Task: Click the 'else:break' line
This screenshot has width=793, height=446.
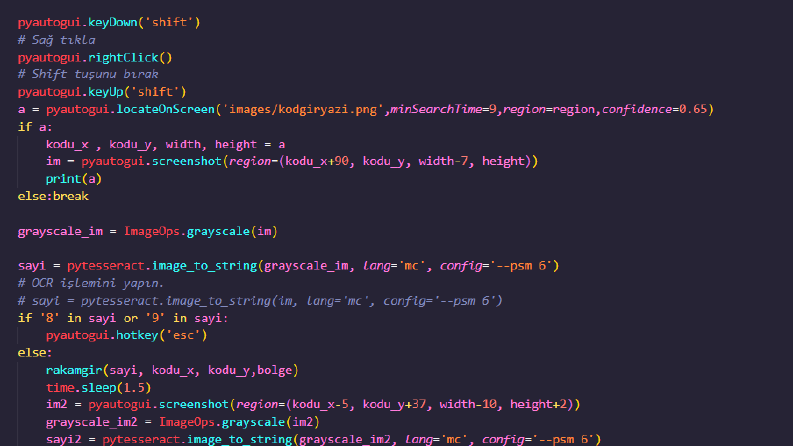Action: pos(53,196)
